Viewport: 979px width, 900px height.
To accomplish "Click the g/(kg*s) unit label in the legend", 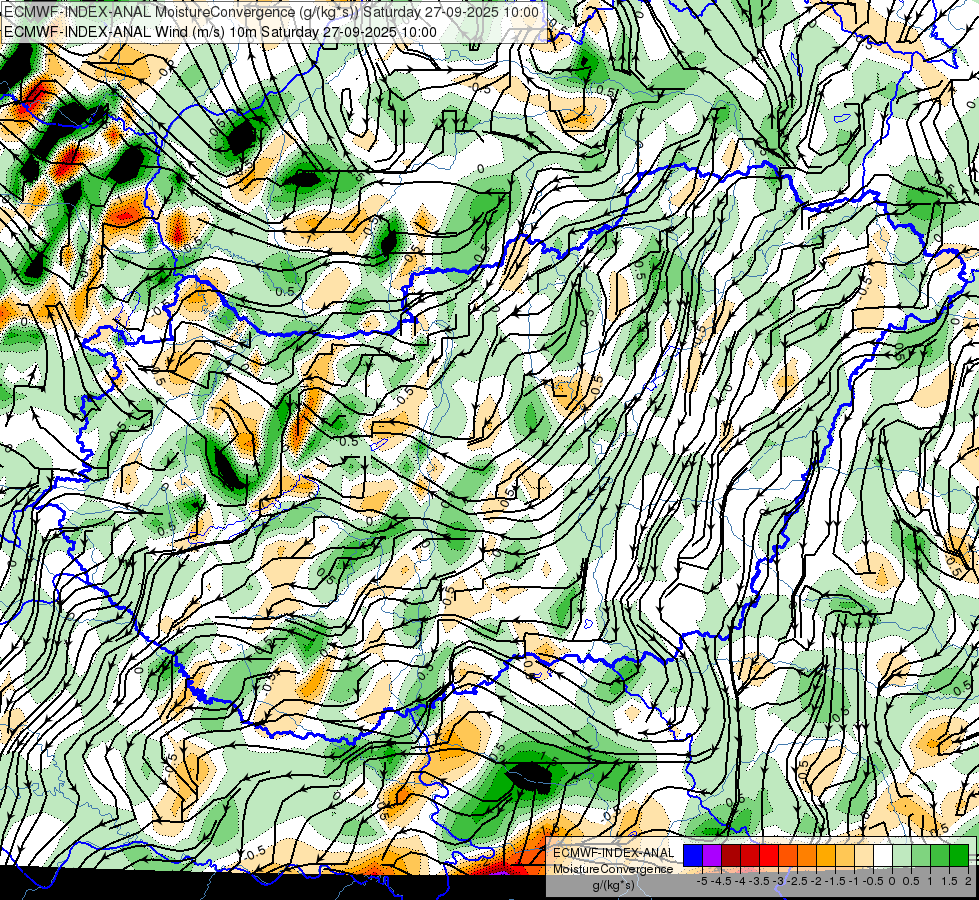I will point(613,885).
